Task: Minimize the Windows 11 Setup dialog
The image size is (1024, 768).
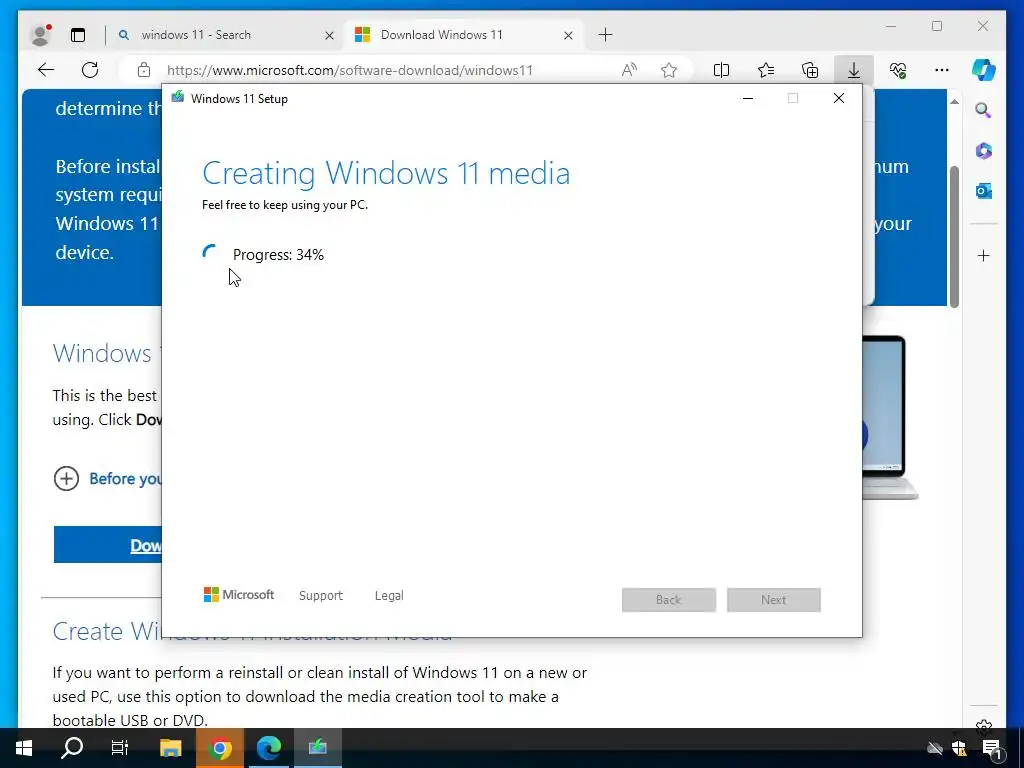Action: click(748, 98)
